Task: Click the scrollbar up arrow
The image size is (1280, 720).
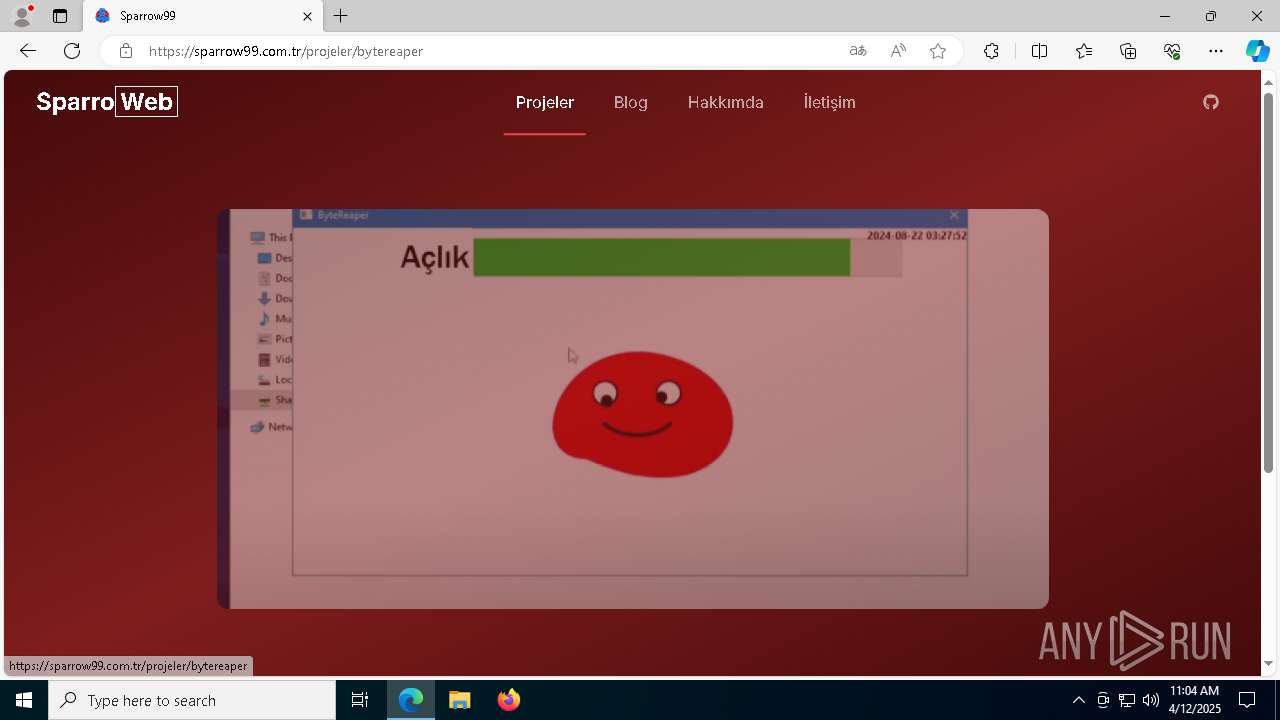Action: tap(1269, 81)
